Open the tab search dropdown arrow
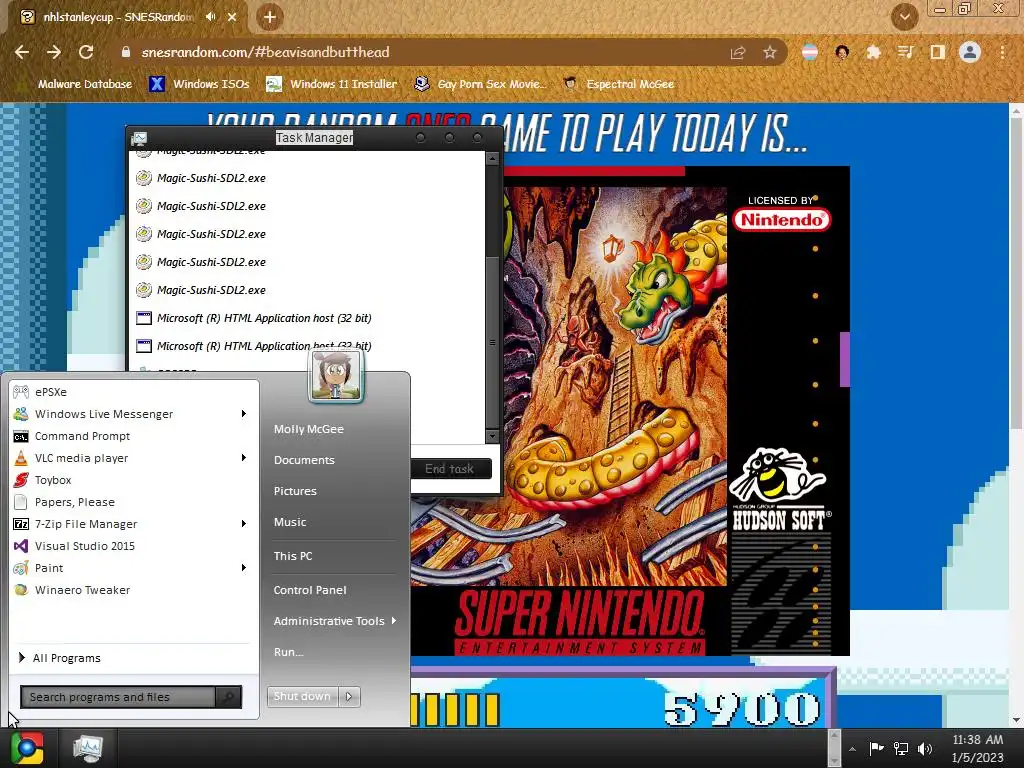This screenshot has width=1024, height=768. (904, 17)
